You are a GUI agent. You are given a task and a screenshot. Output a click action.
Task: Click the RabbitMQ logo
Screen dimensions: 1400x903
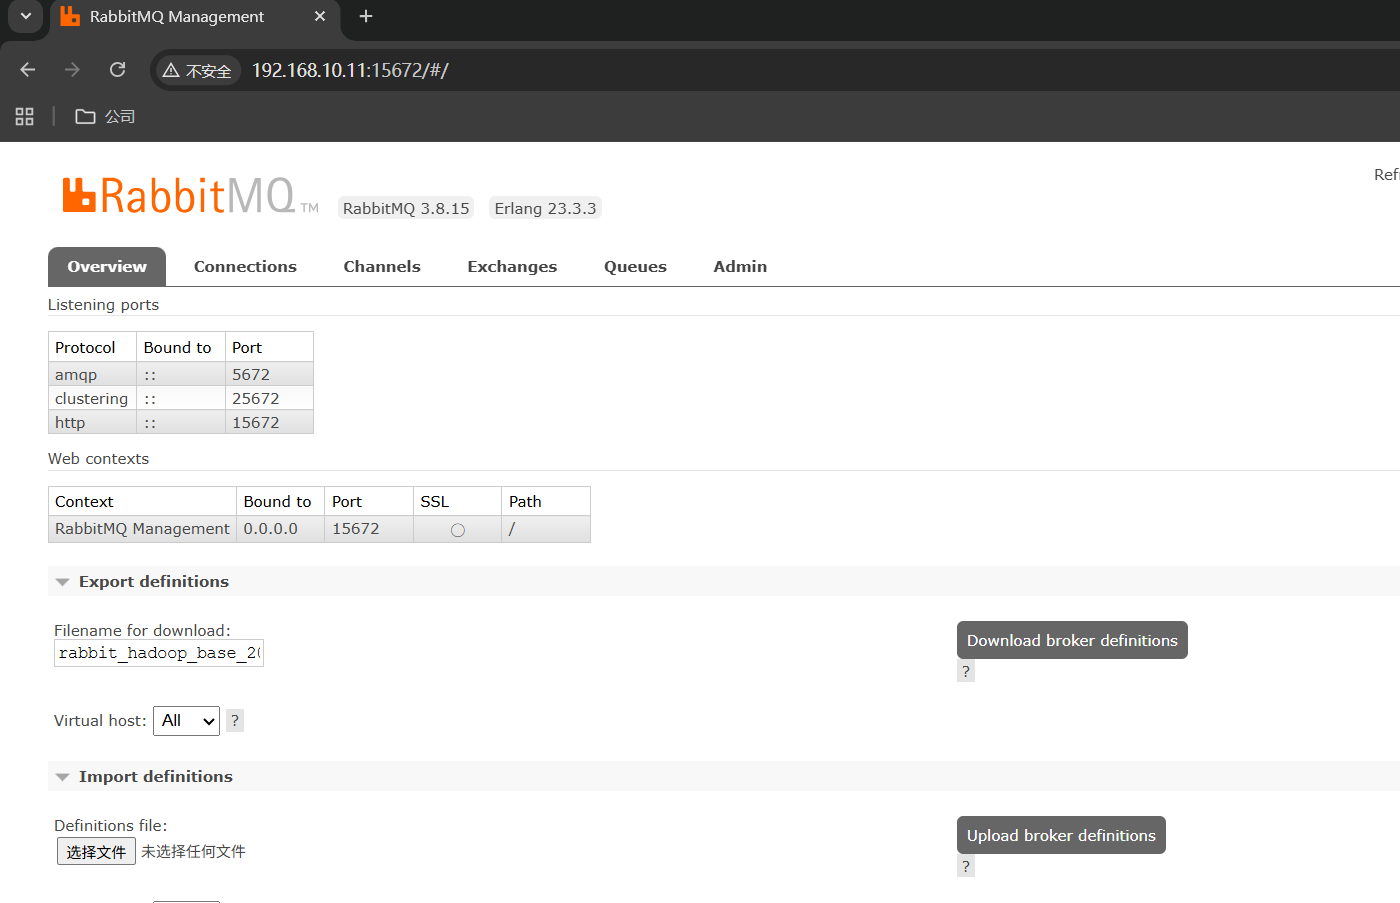(191, 196)
